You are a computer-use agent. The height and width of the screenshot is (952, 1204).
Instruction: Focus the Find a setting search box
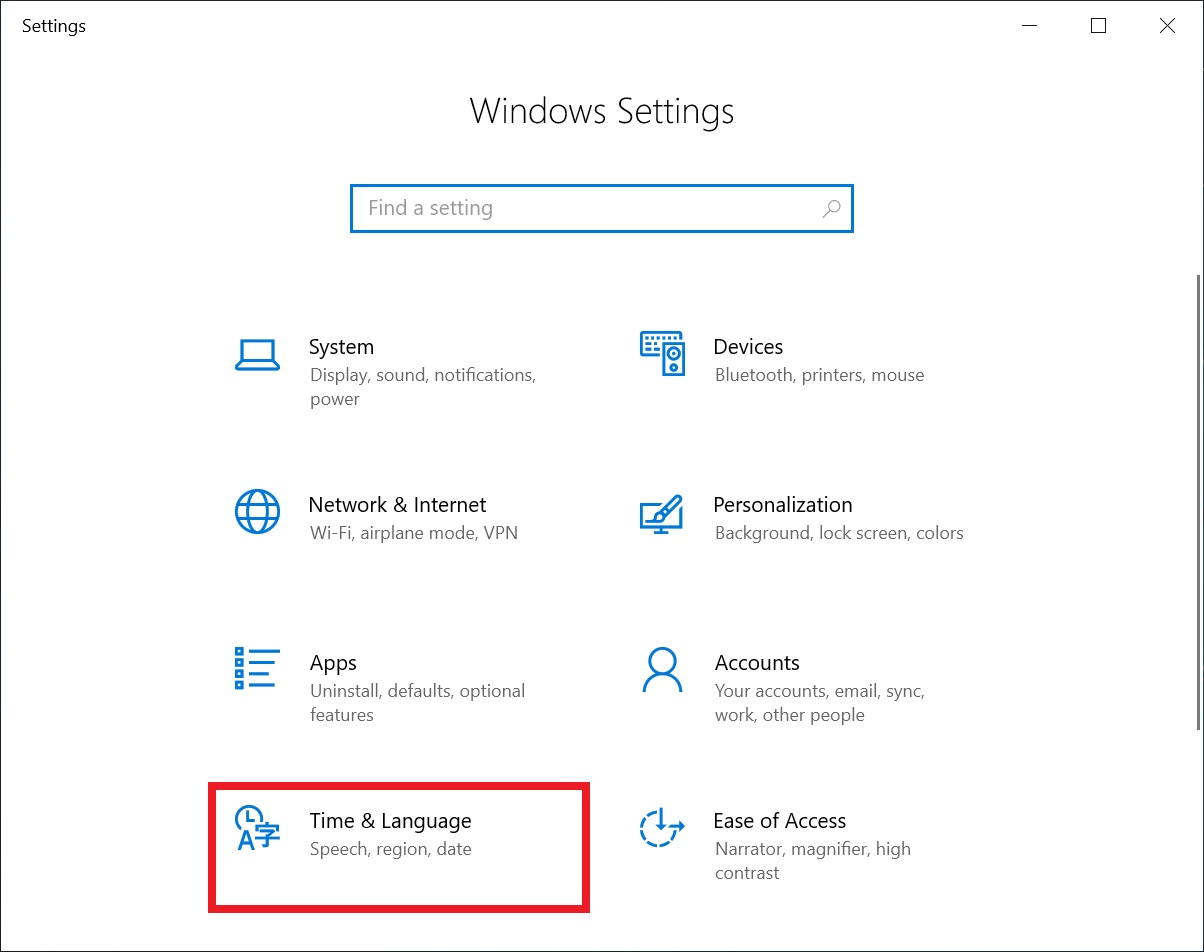pos(602,208)
